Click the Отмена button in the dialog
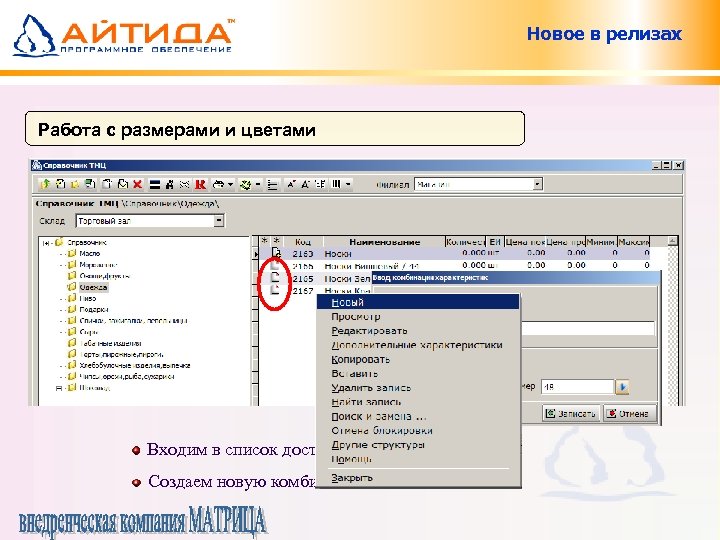This screenshot has width=720, height=540. (x=629, y=413)
